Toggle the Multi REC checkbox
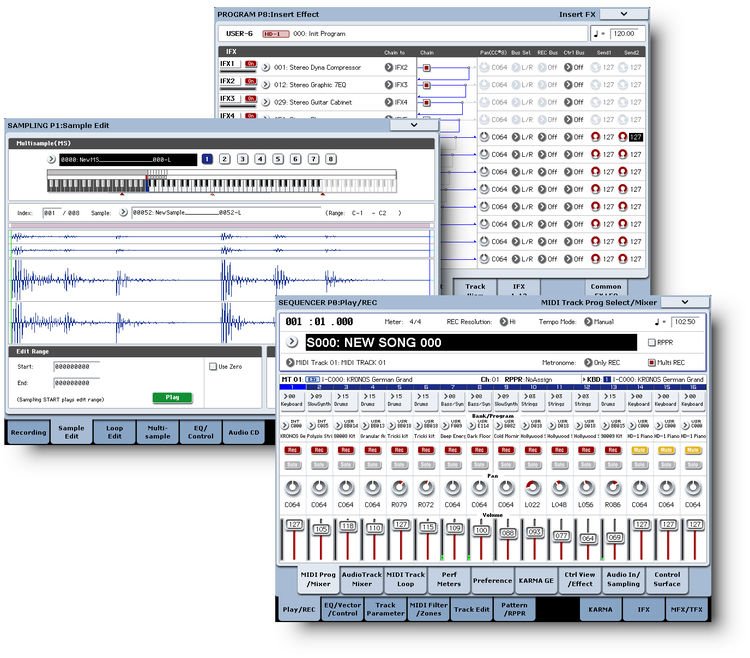This screenshot has height=658, width=750. (653, 361)
